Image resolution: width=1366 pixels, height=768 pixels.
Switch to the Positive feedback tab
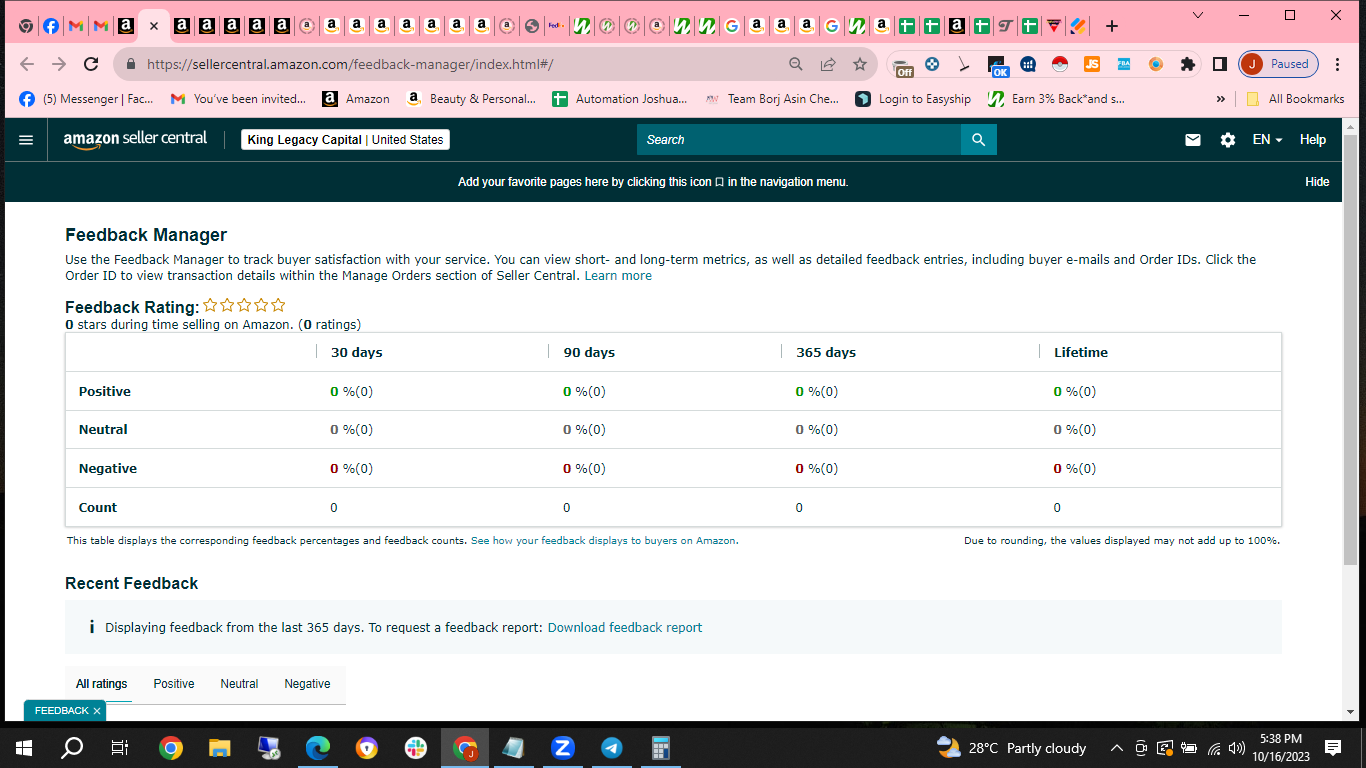click(x=174, y=684)
